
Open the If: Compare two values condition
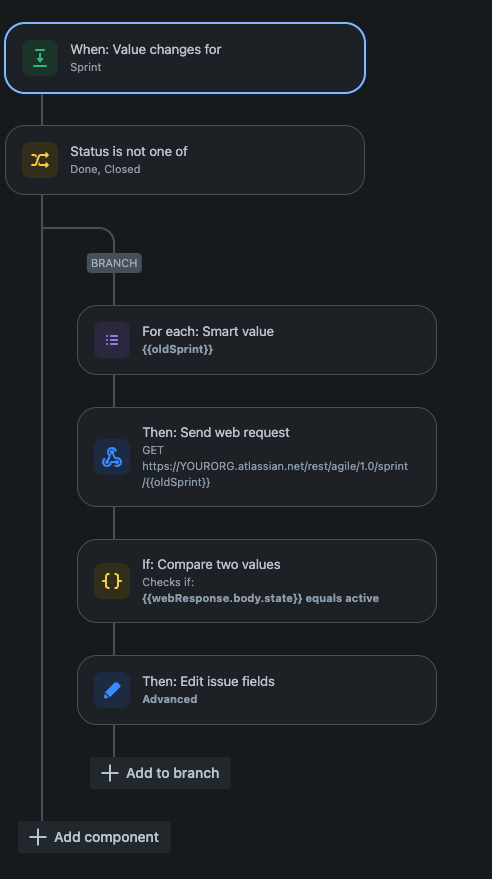(257, 581)
